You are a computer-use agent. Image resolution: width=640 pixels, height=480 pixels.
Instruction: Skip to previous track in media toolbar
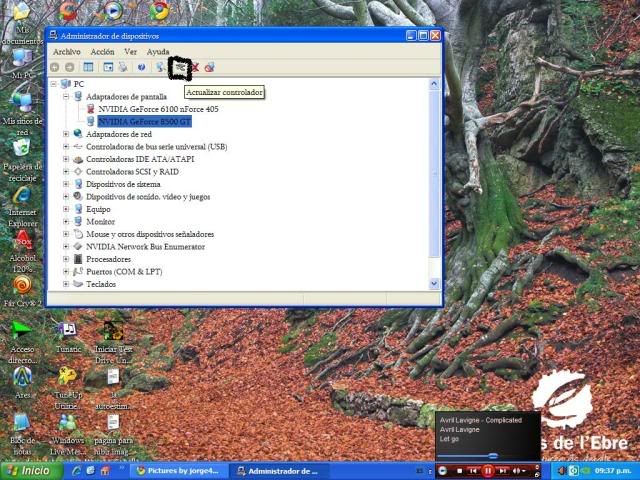[473, 471]
